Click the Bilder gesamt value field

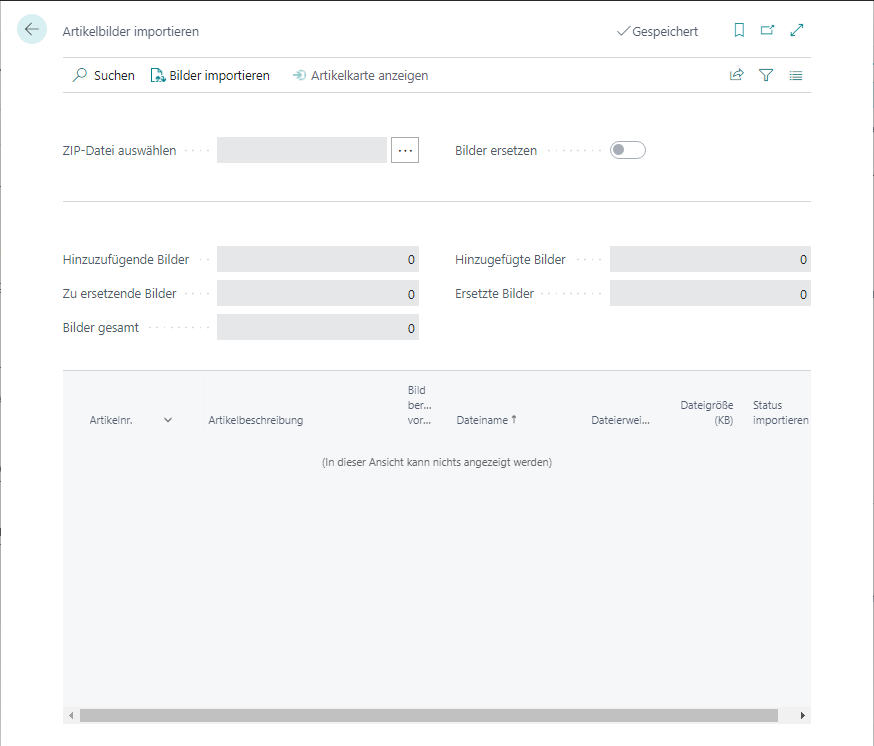click(318, 327)
